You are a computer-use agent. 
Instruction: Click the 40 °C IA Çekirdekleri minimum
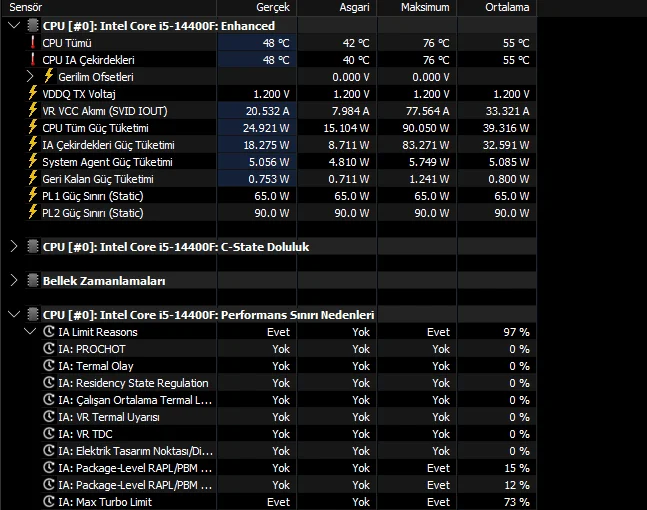pos(356,60)
